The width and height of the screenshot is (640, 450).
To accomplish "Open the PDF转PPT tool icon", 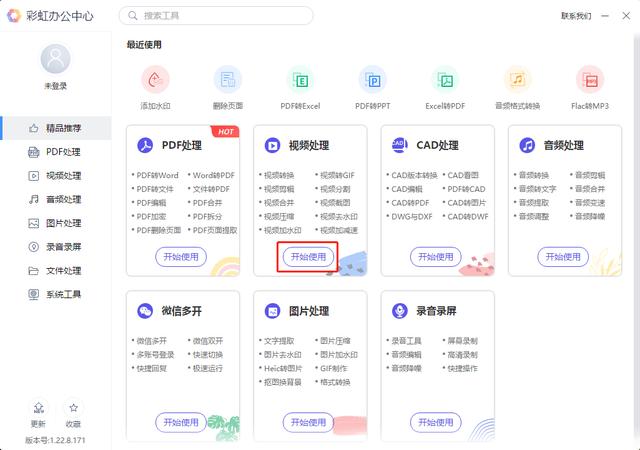I will point(373,80).
